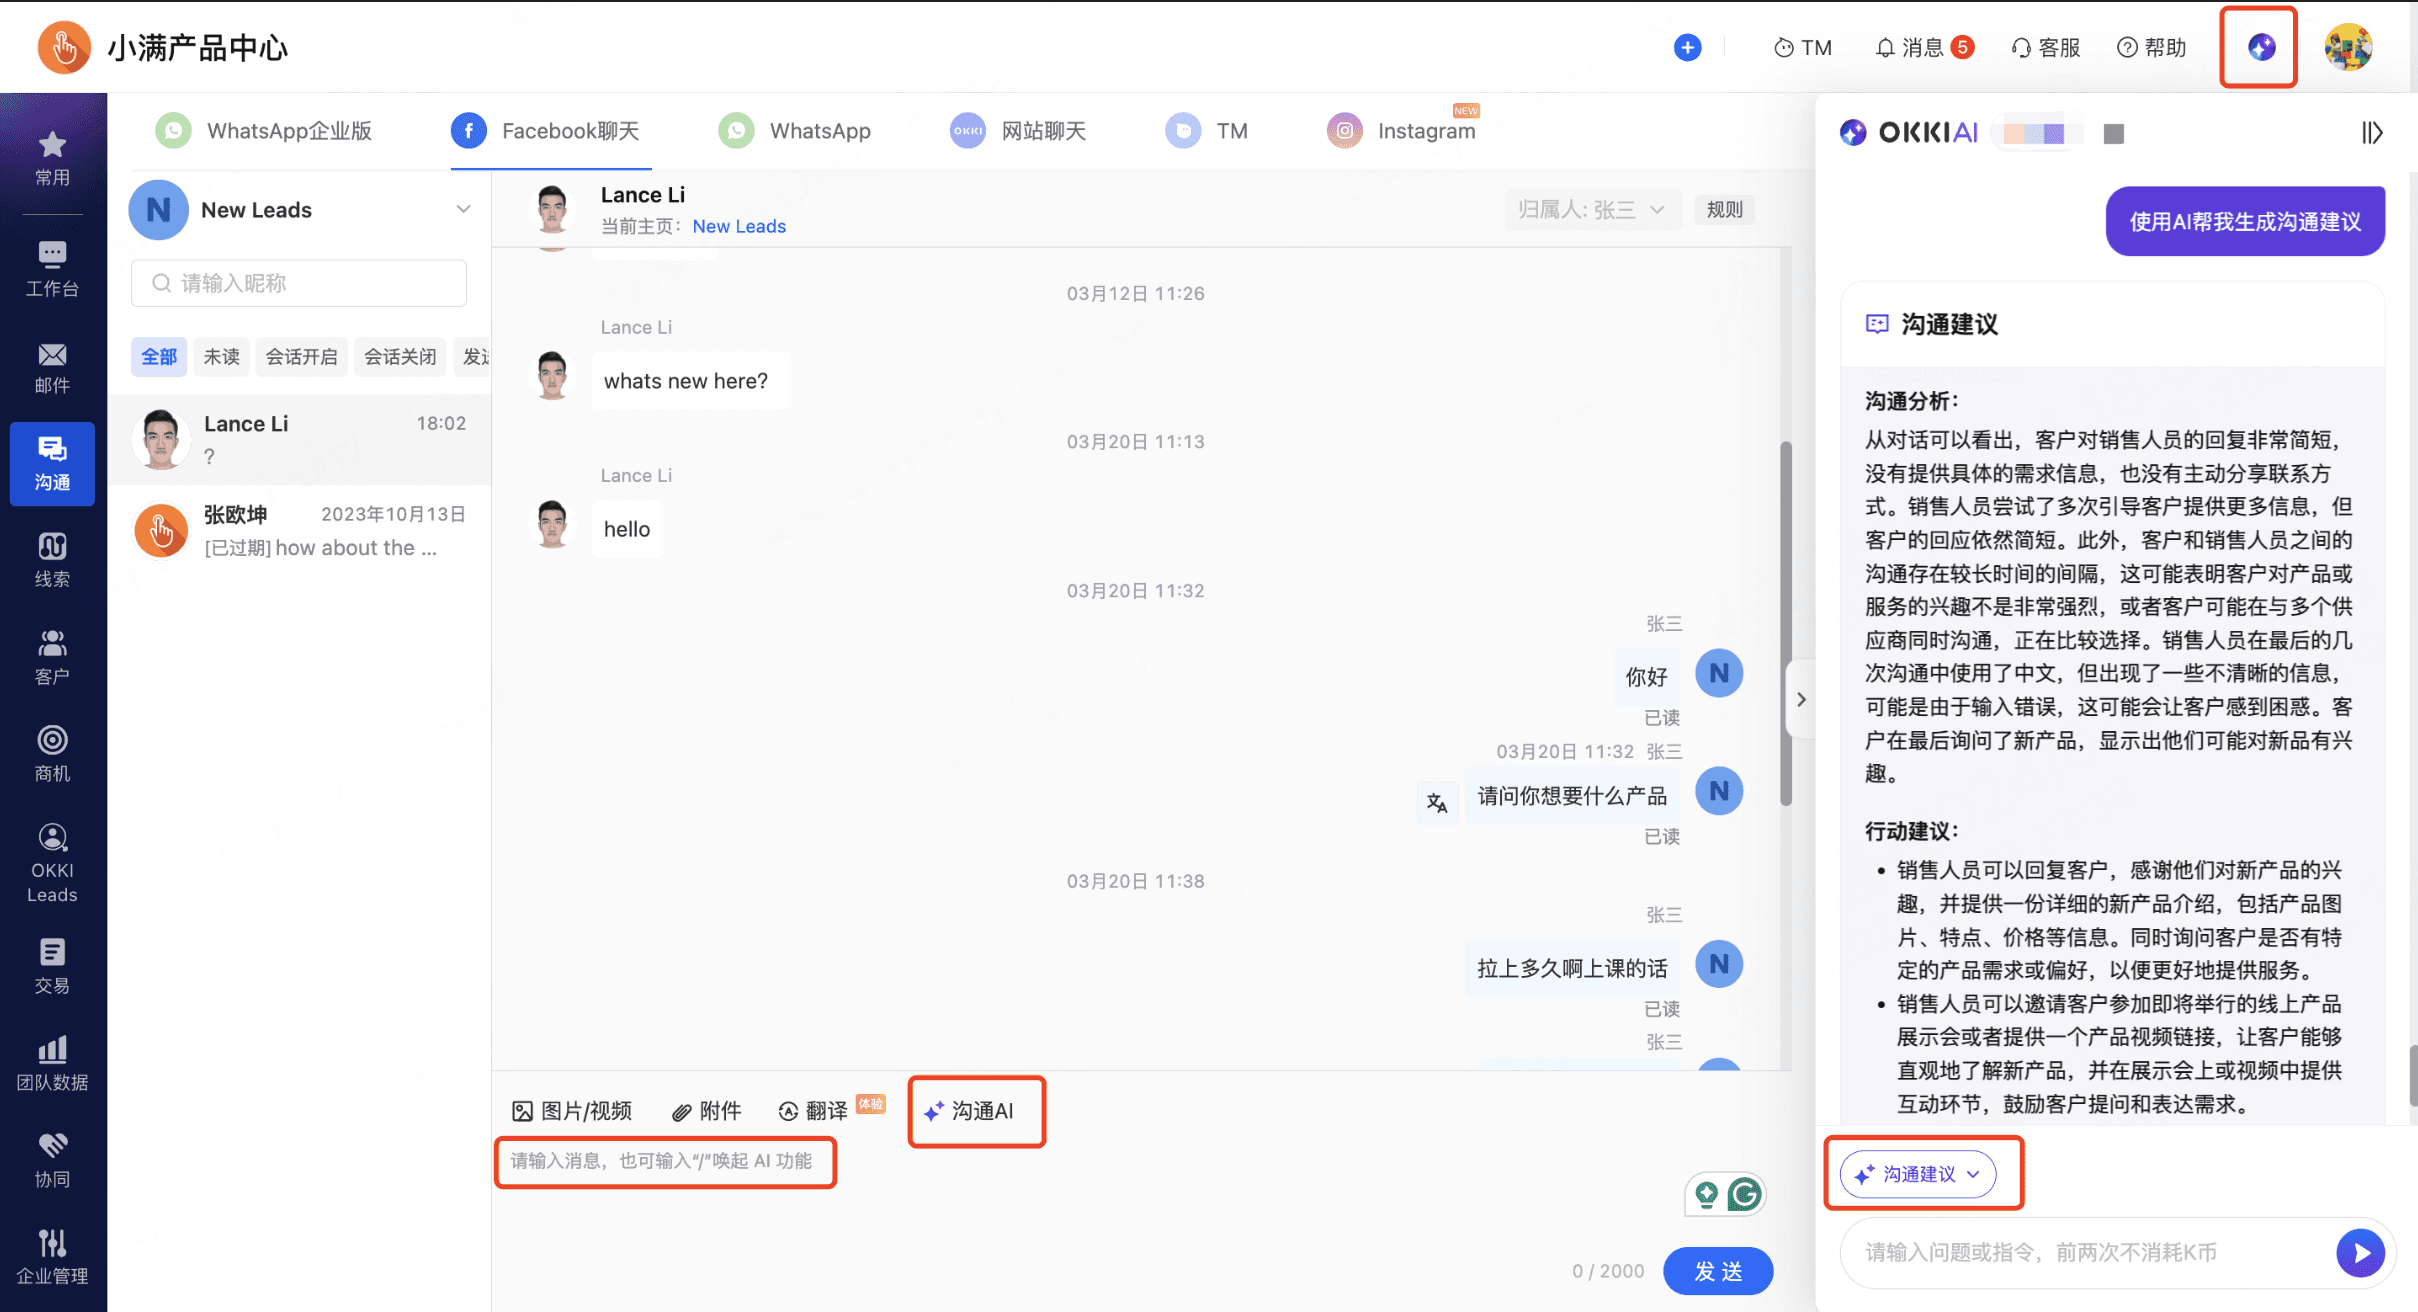
Task: Stop AI generation with the square icon
Action: [x=2113, y=133]
